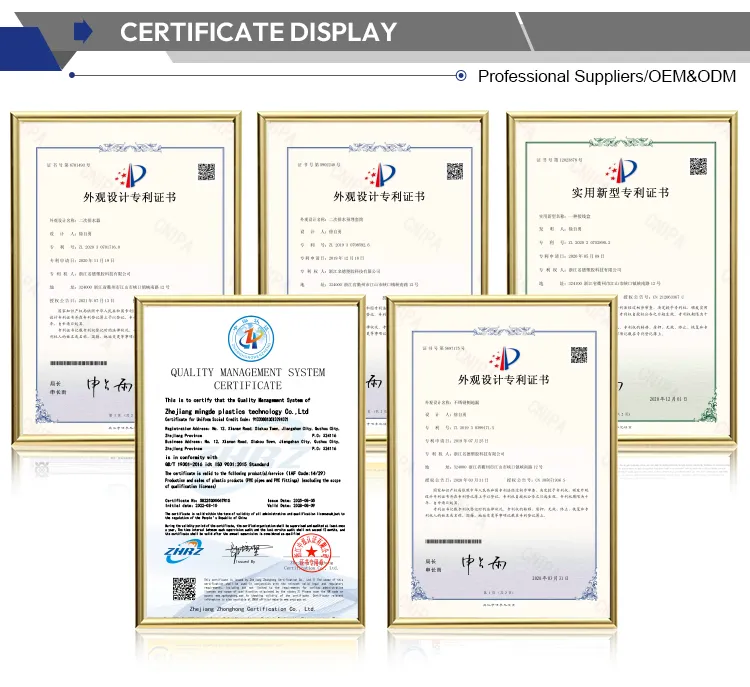
Task: Click the 外观设计专利证书 title on the top-left certificate
Action: 130,197
